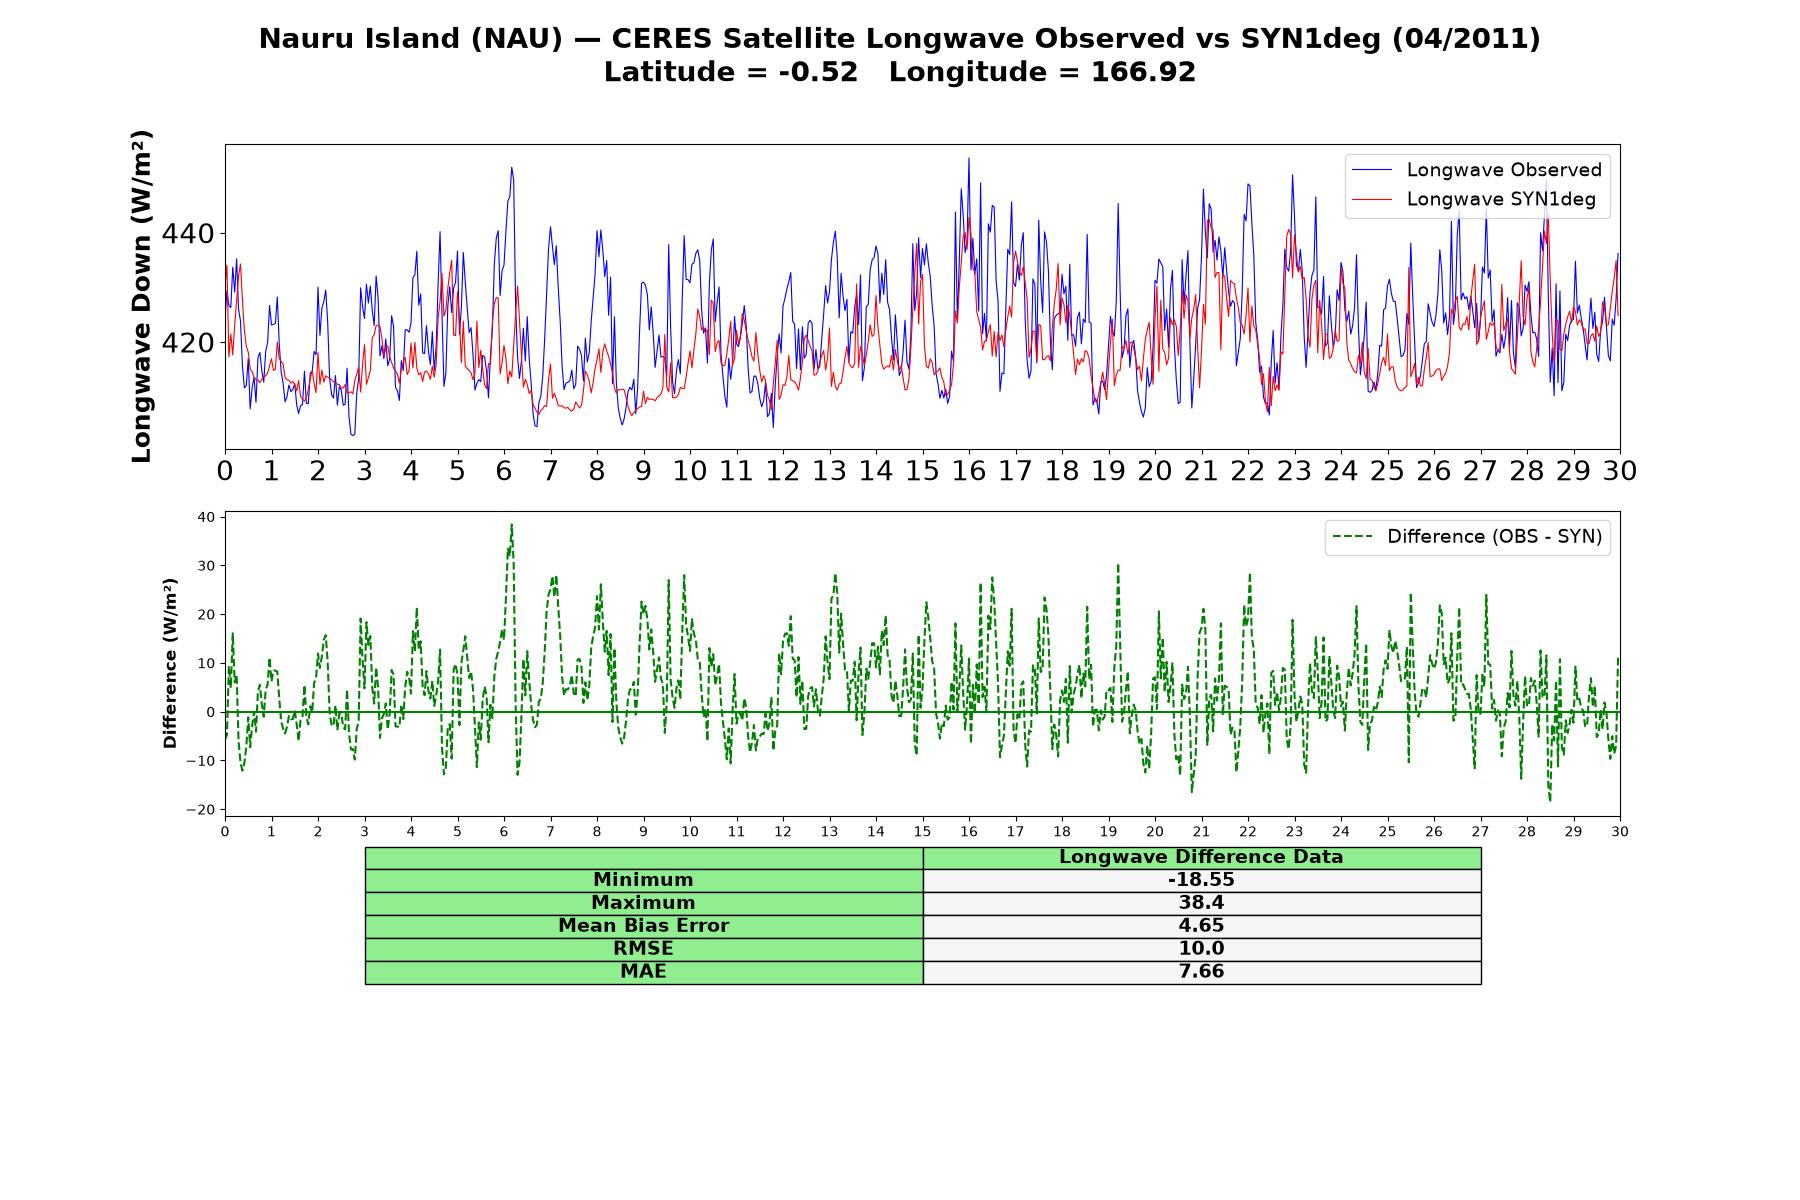Select the Minimum row label in table
The width and height of the screenshot is (1800, 1200).
point(644,880)
